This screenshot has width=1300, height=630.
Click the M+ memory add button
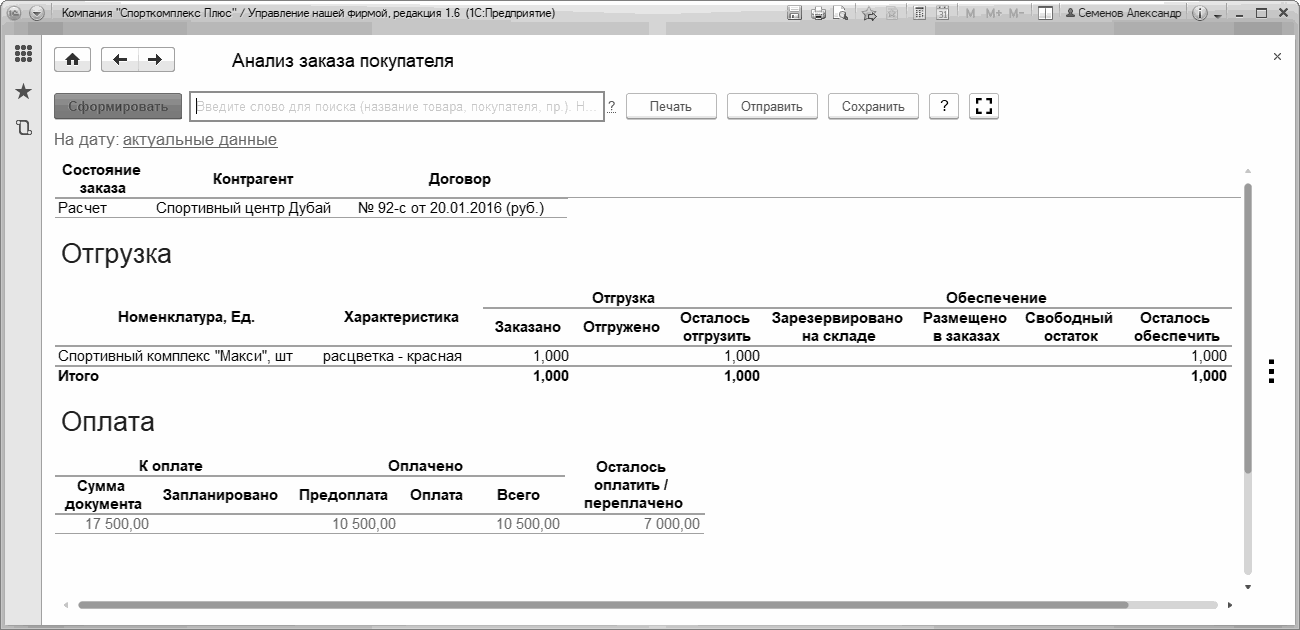point(993,14)
